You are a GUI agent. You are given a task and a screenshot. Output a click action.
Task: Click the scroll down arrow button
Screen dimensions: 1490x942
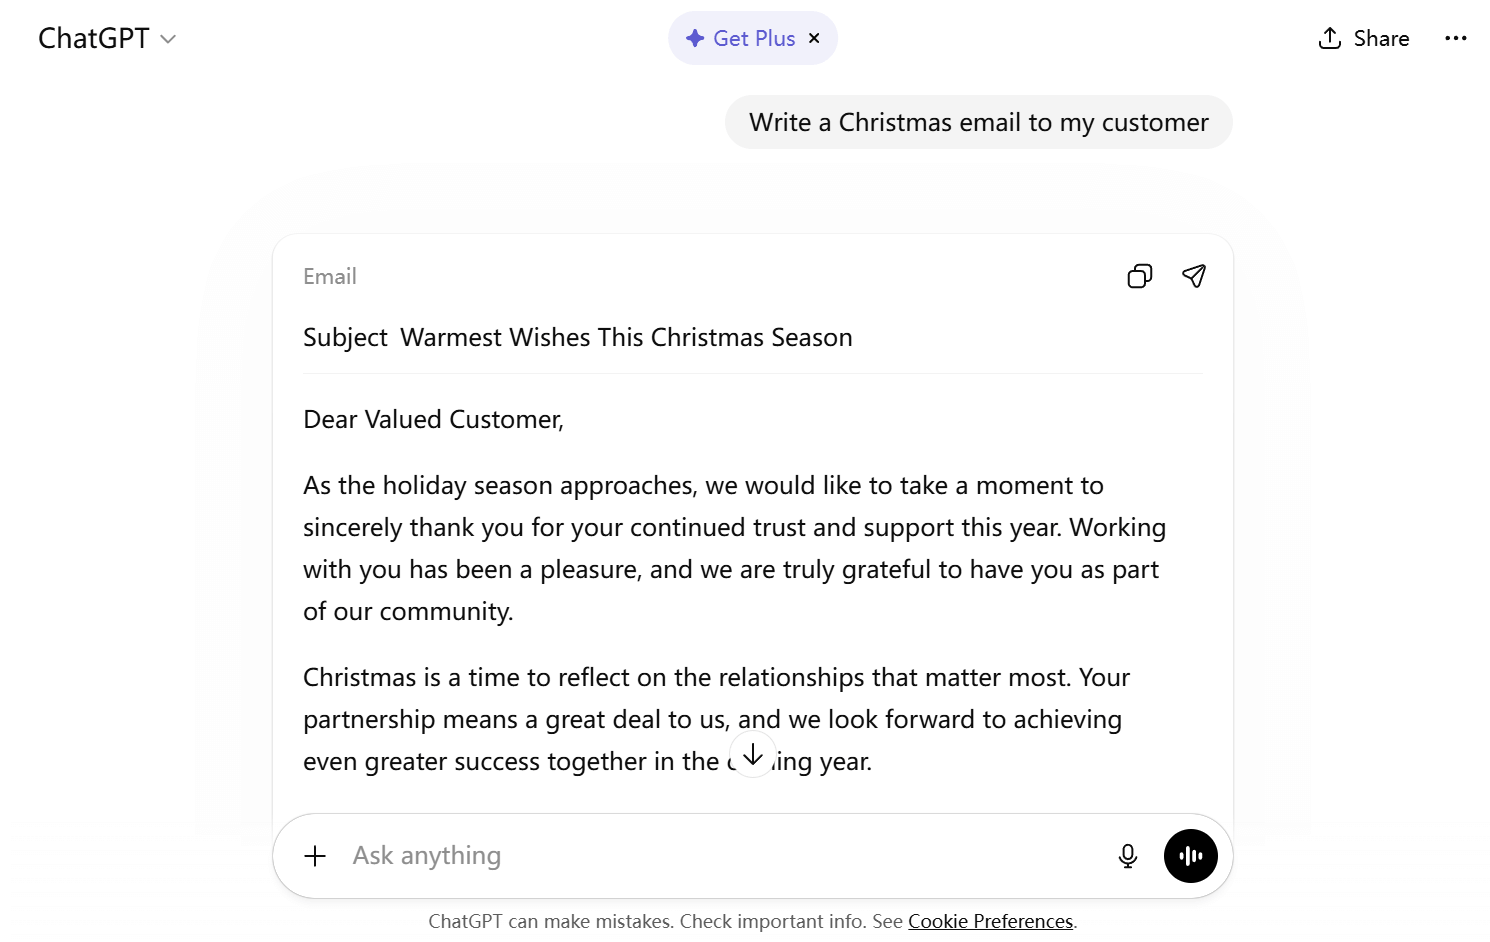753,754
